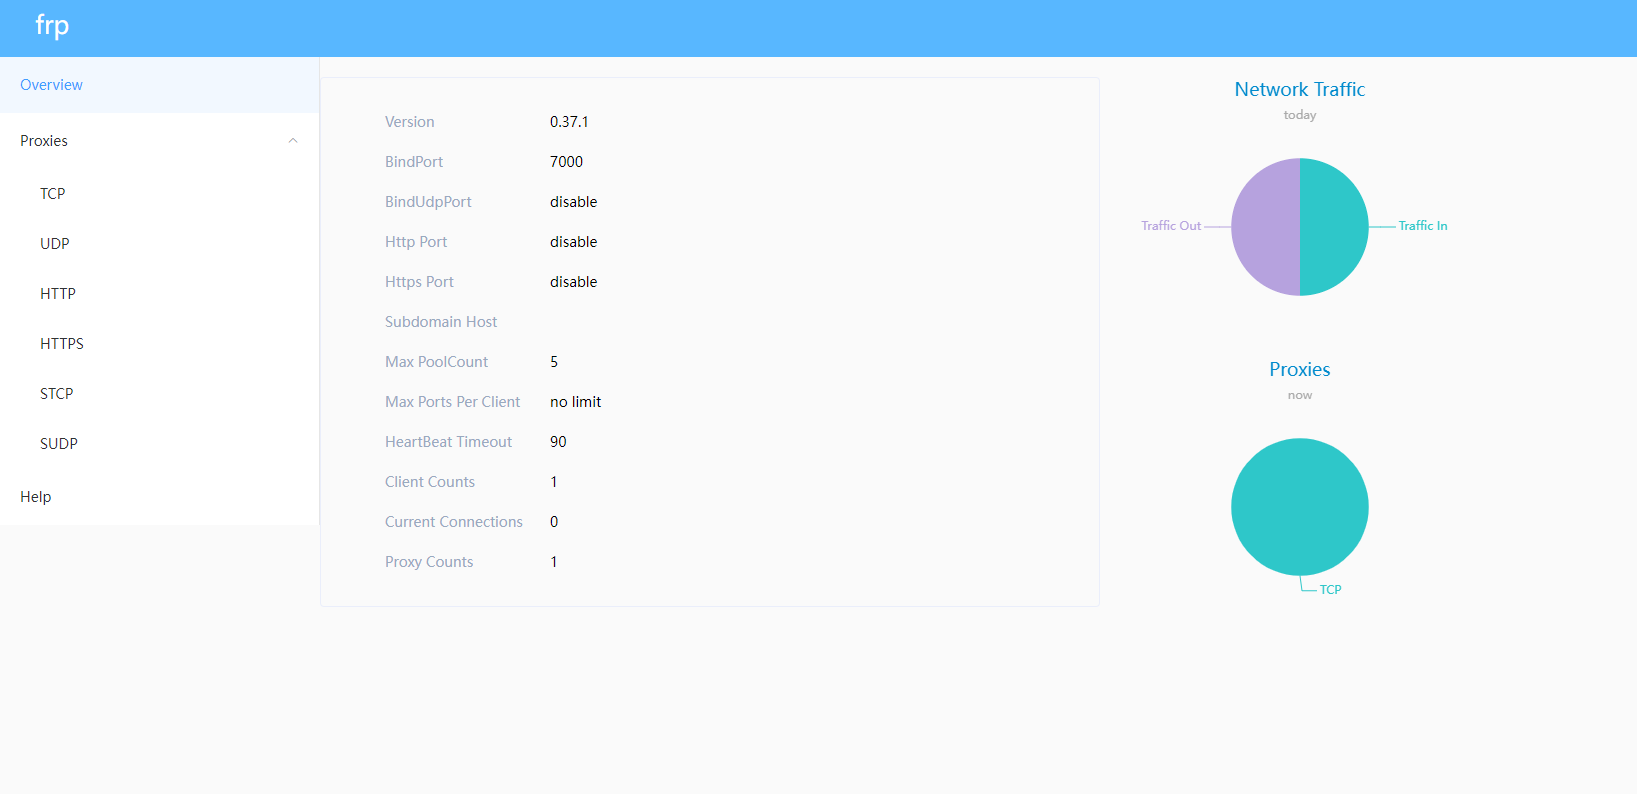1637x794 pixels.
Task: Click the Http Port label
Action: point(416,242)
